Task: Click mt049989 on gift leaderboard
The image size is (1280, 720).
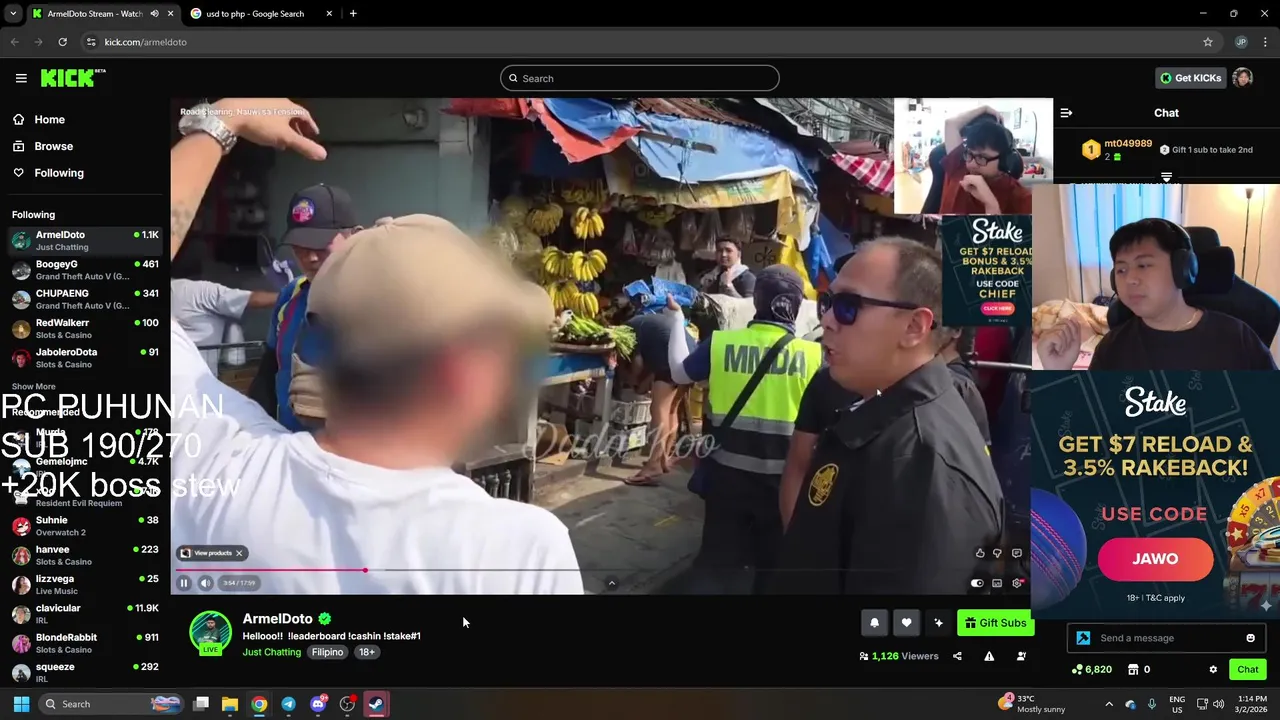Action: [1128, 144]
